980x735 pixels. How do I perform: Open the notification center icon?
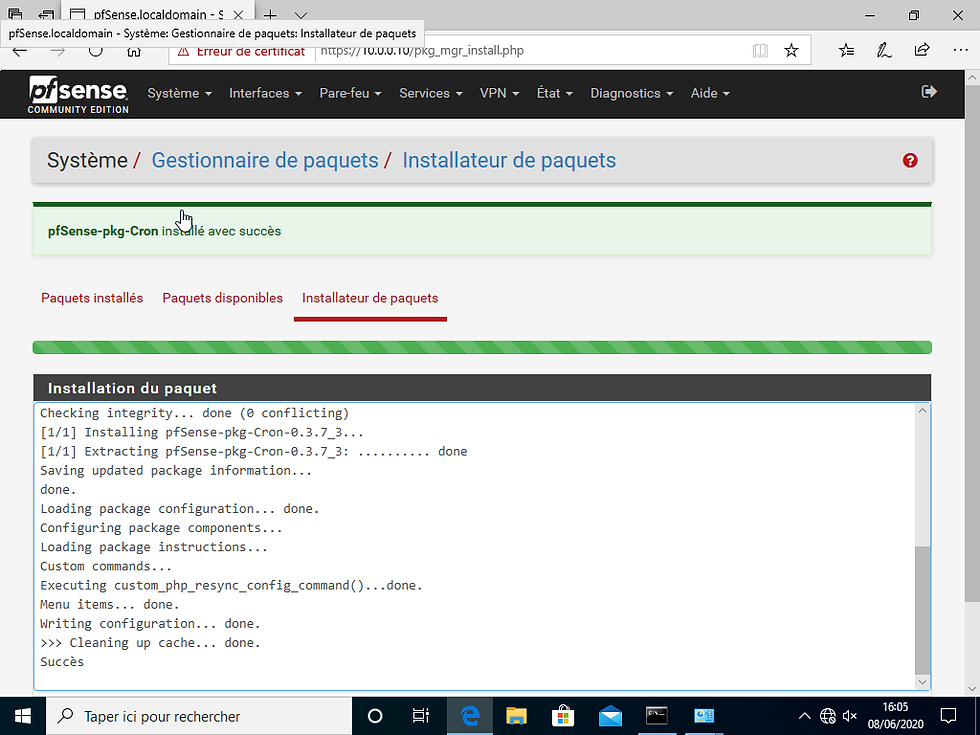[949, 716]
